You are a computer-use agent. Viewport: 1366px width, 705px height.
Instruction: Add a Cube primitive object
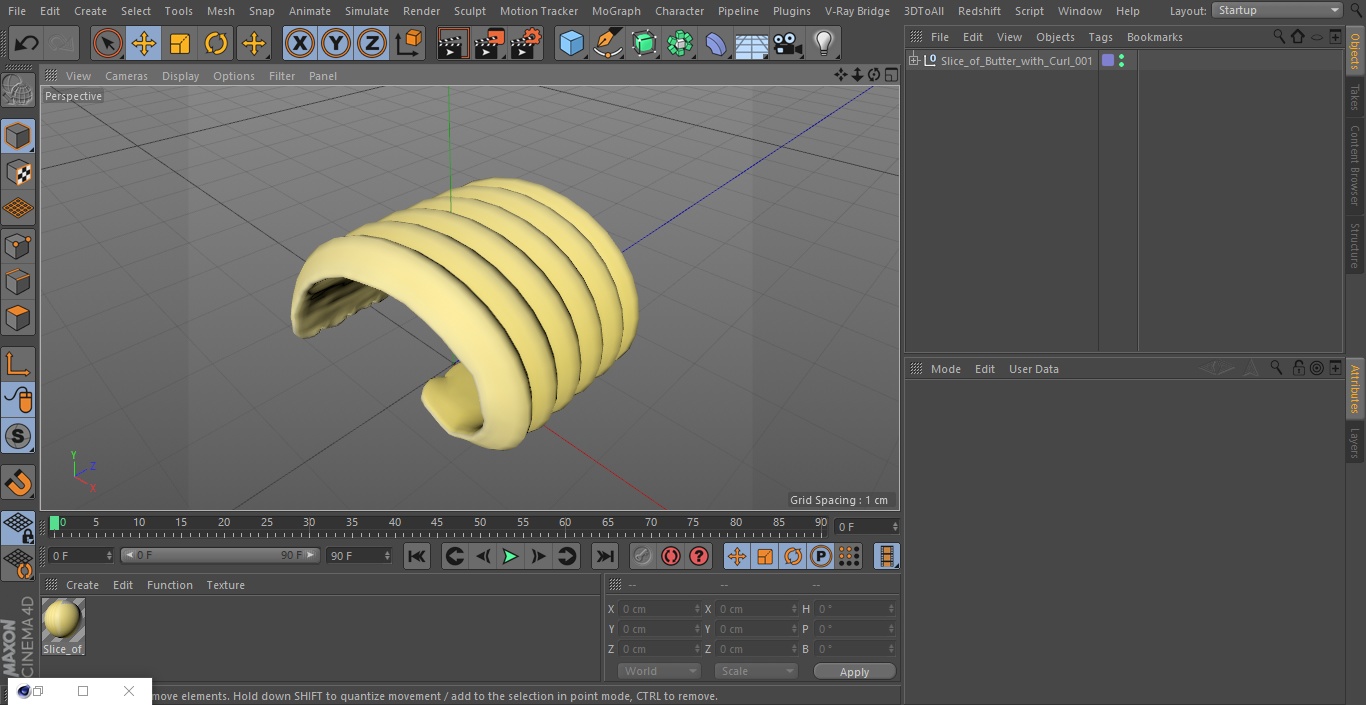571,44
